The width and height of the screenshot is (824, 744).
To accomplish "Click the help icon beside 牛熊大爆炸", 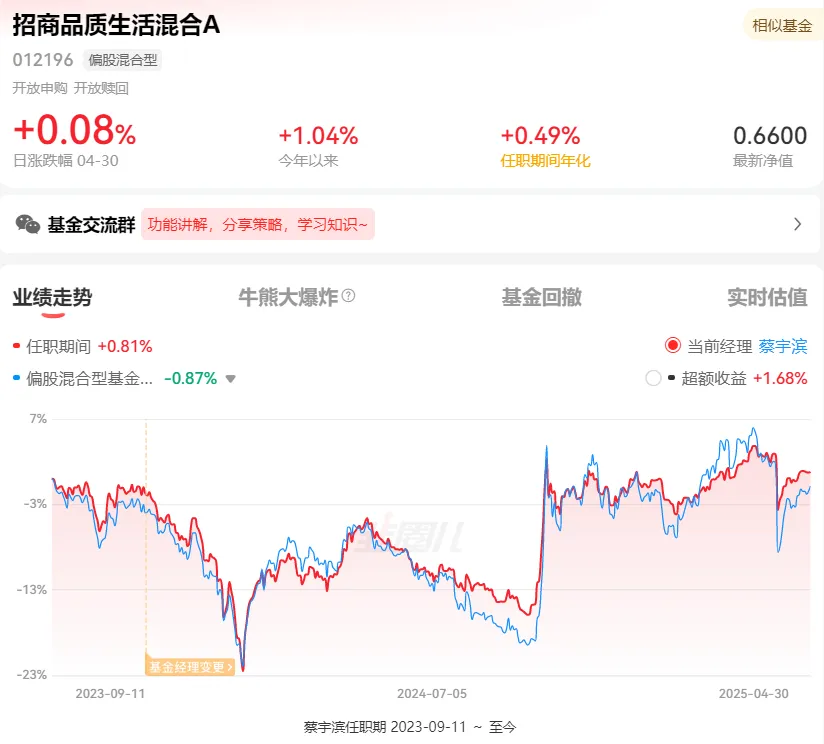I will coord(348,296).
